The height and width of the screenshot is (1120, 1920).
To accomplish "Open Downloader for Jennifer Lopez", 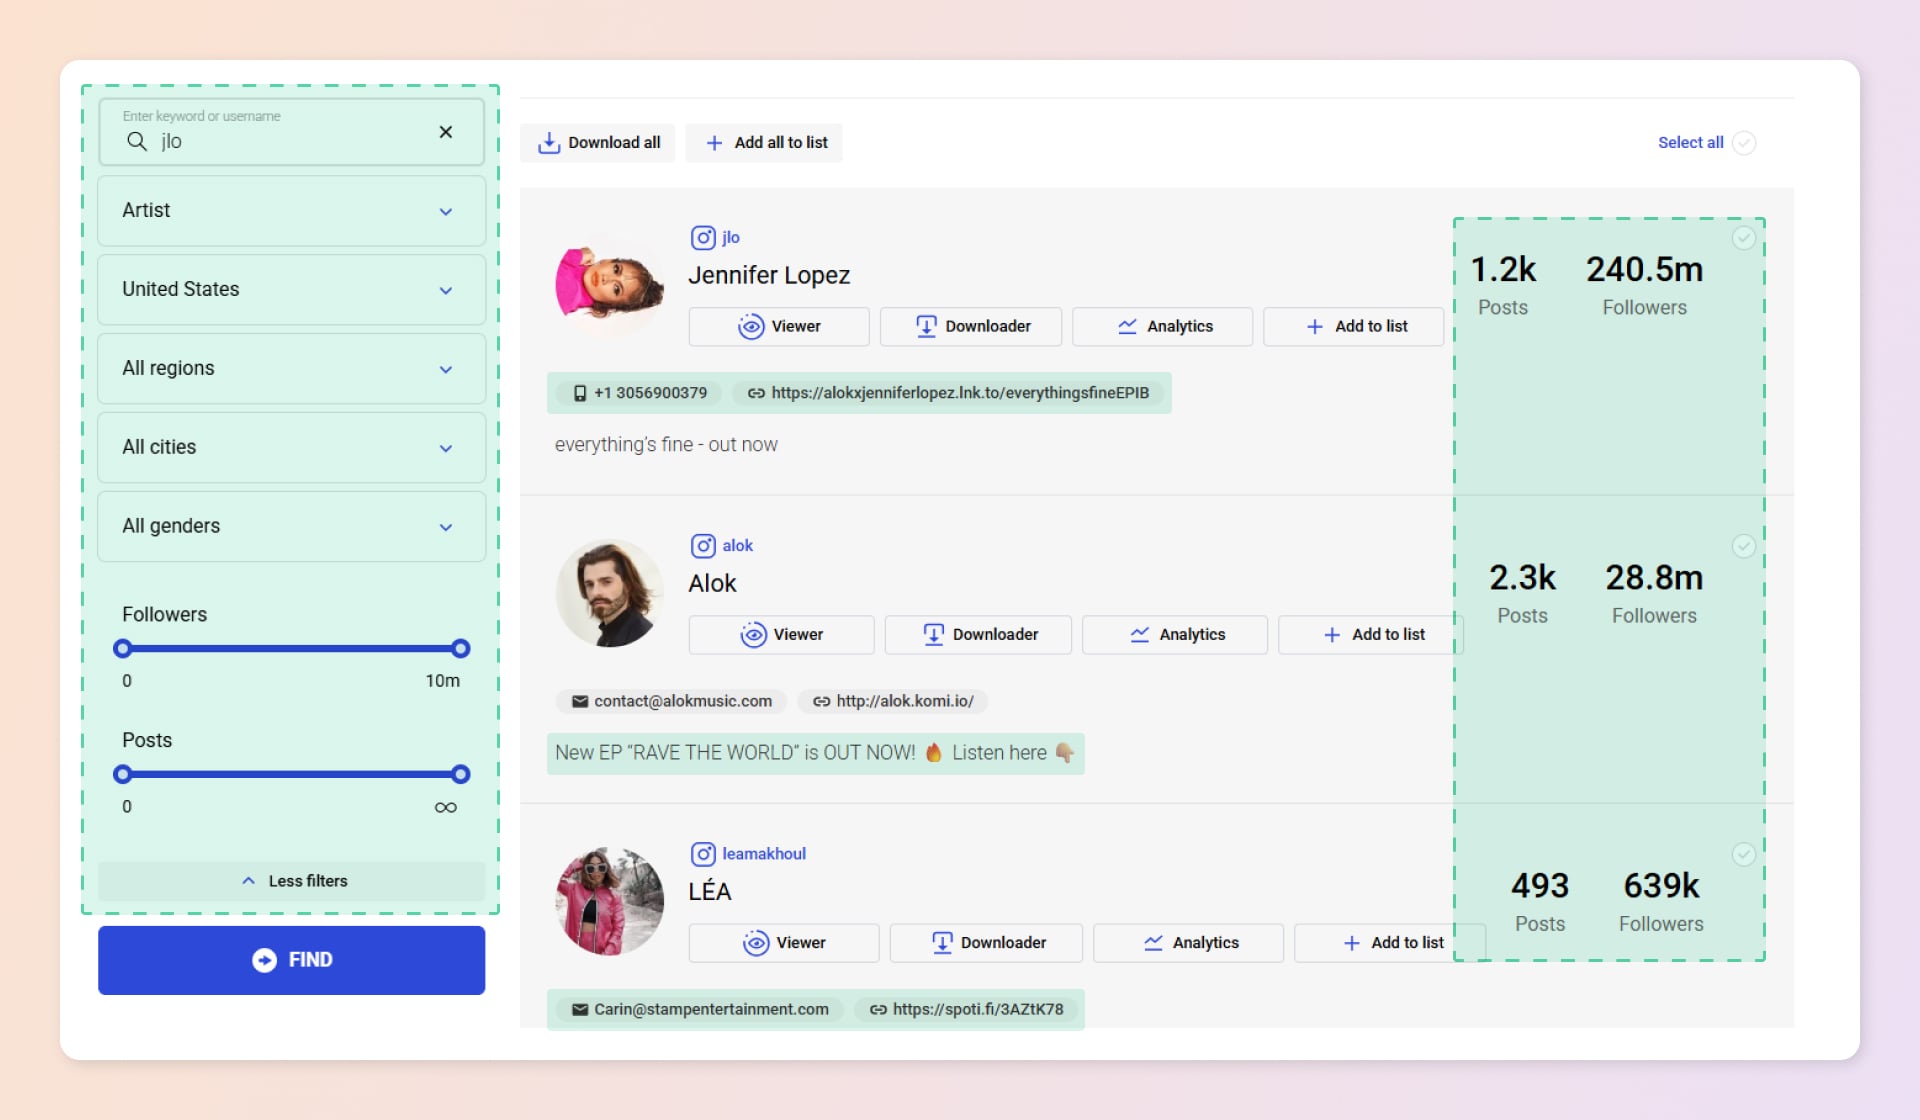I will (971, 327).
